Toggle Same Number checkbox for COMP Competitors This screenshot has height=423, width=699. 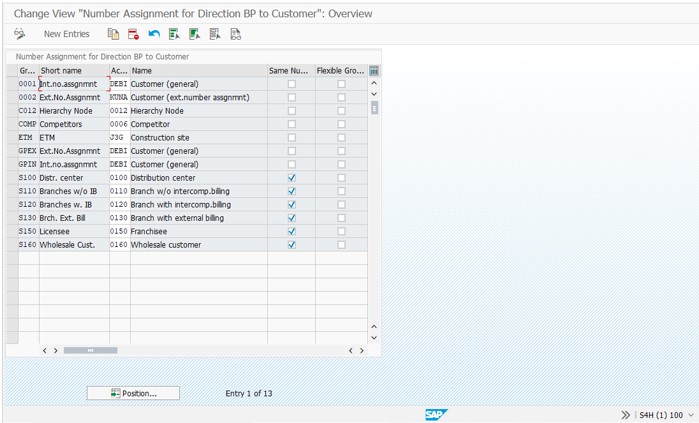292,124
